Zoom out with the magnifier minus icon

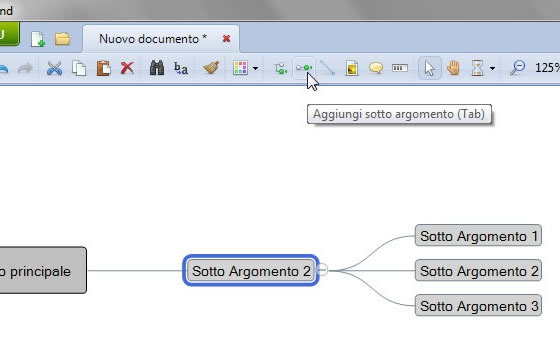pos(518,68)
